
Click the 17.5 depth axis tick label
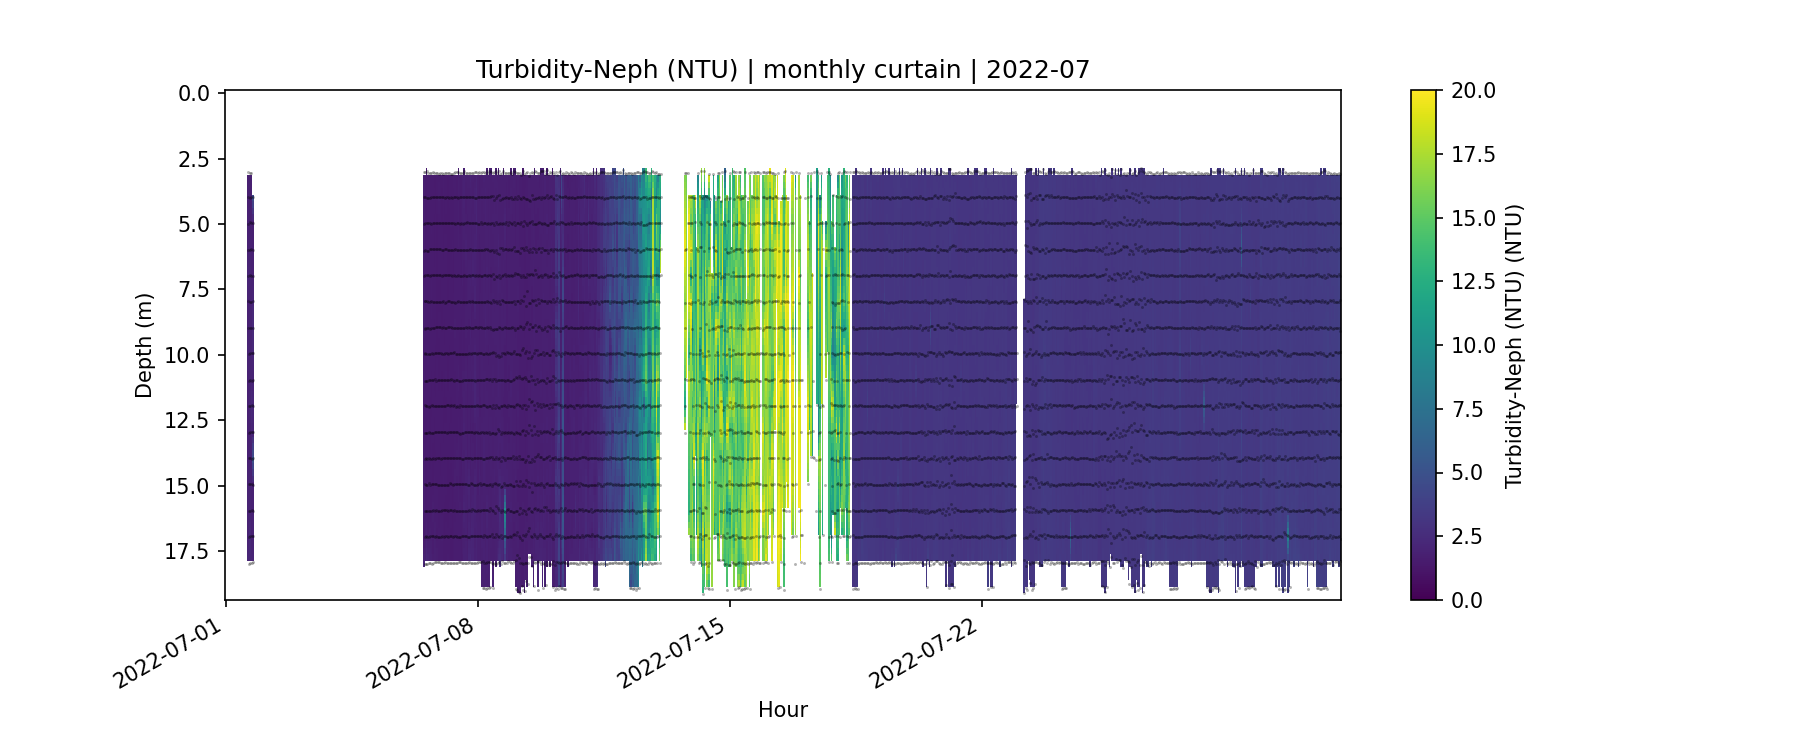pos(188,552)
